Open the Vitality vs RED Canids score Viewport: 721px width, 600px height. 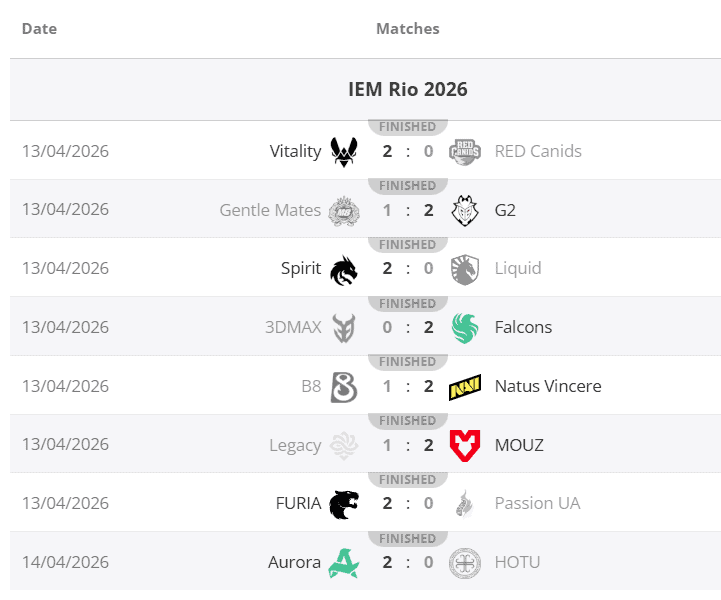tap(407, 152)
